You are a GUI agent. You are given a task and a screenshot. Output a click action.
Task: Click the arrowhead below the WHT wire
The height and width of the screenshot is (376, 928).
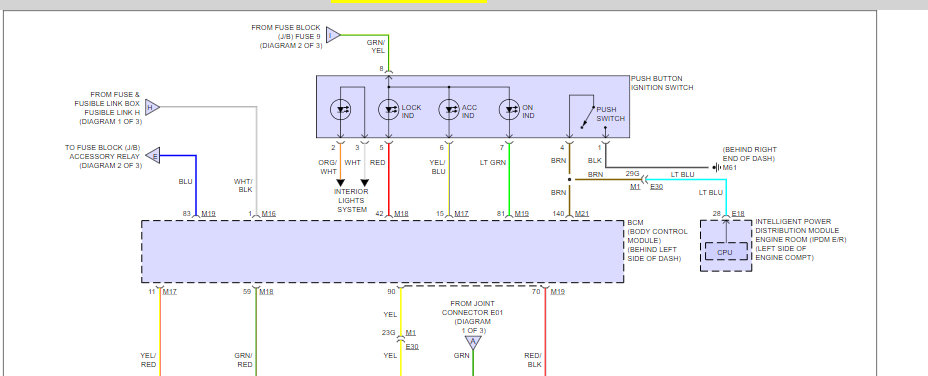tap(365, 182)
